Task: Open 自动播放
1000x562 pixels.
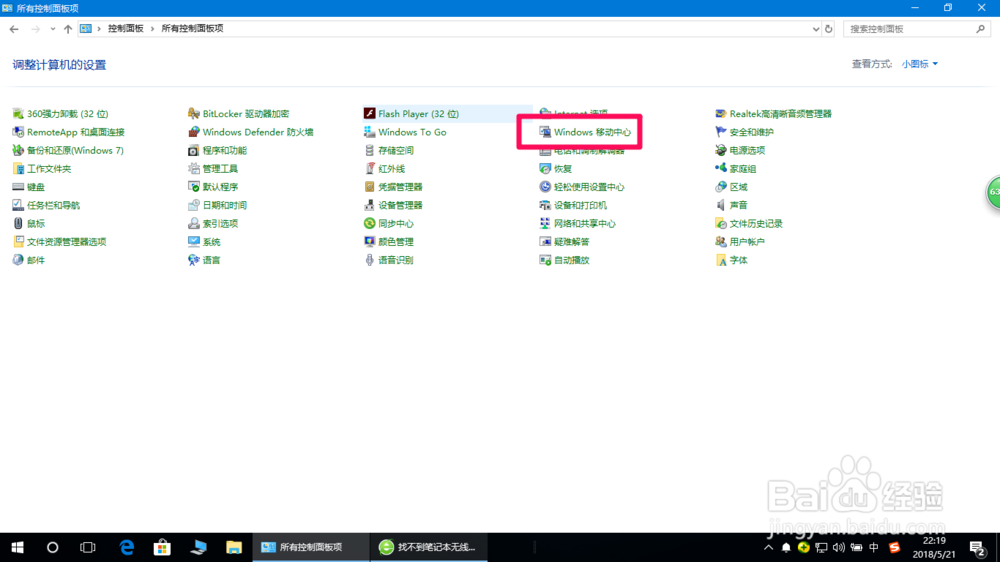Action: [564, 260]
